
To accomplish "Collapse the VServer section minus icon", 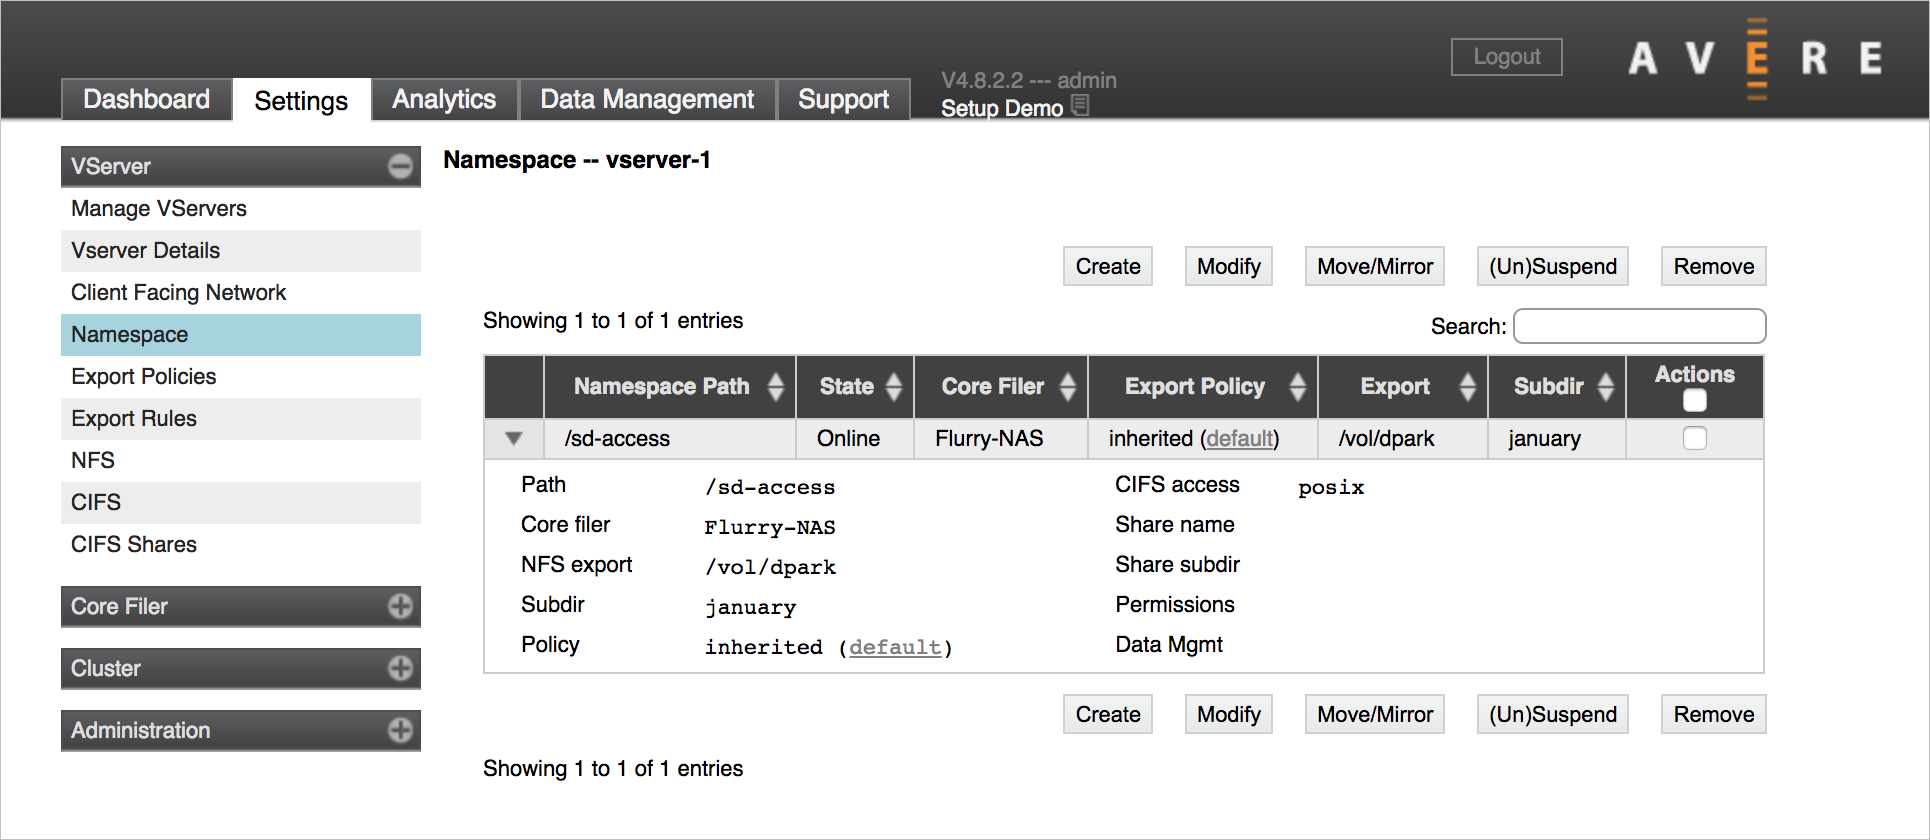I will (x=400, y=167).
